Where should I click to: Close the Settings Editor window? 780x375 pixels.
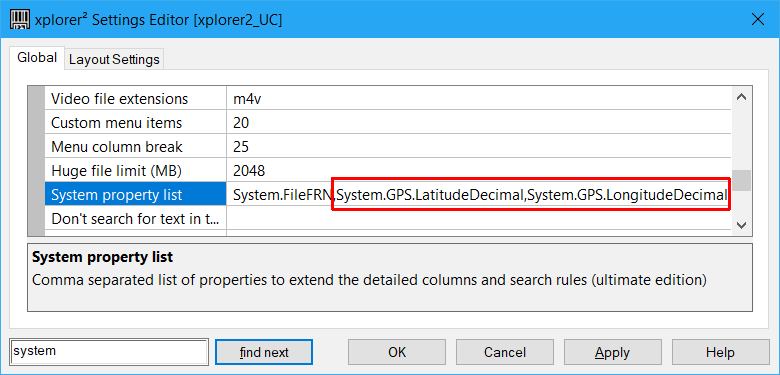click(757, 19)
